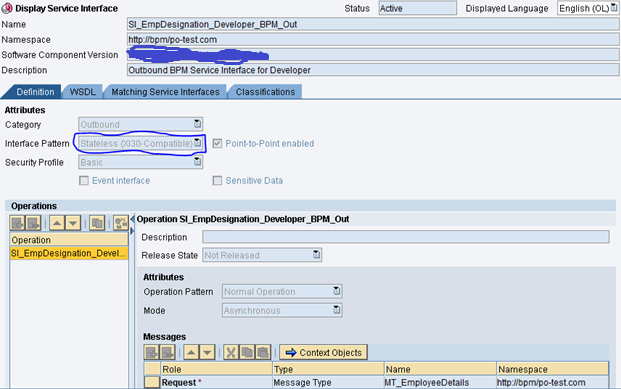The height and width of the screenshot is (389, 621).
Task: Click the Type column header
Action: 328,369
